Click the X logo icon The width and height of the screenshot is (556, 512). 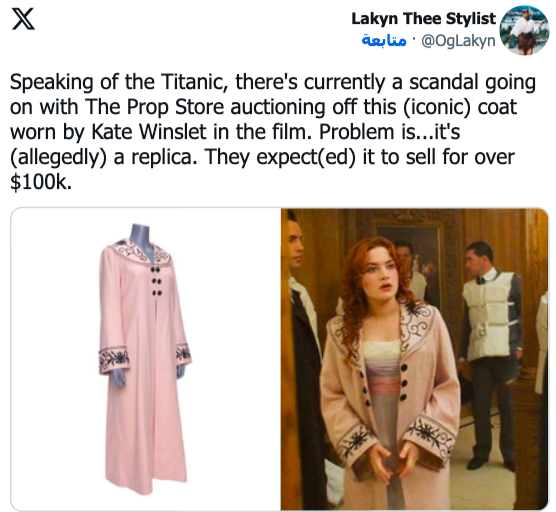tap(23, 19)
